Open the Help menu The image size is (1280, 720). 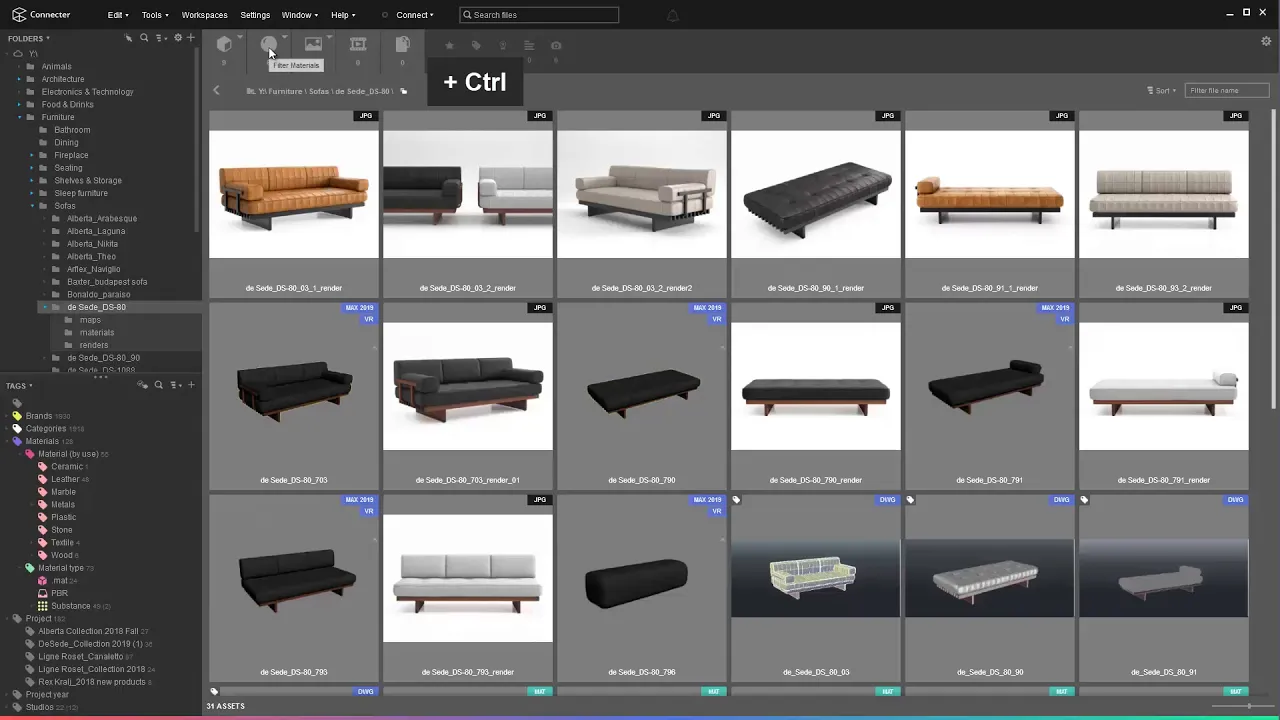click(x=343, y=15)
